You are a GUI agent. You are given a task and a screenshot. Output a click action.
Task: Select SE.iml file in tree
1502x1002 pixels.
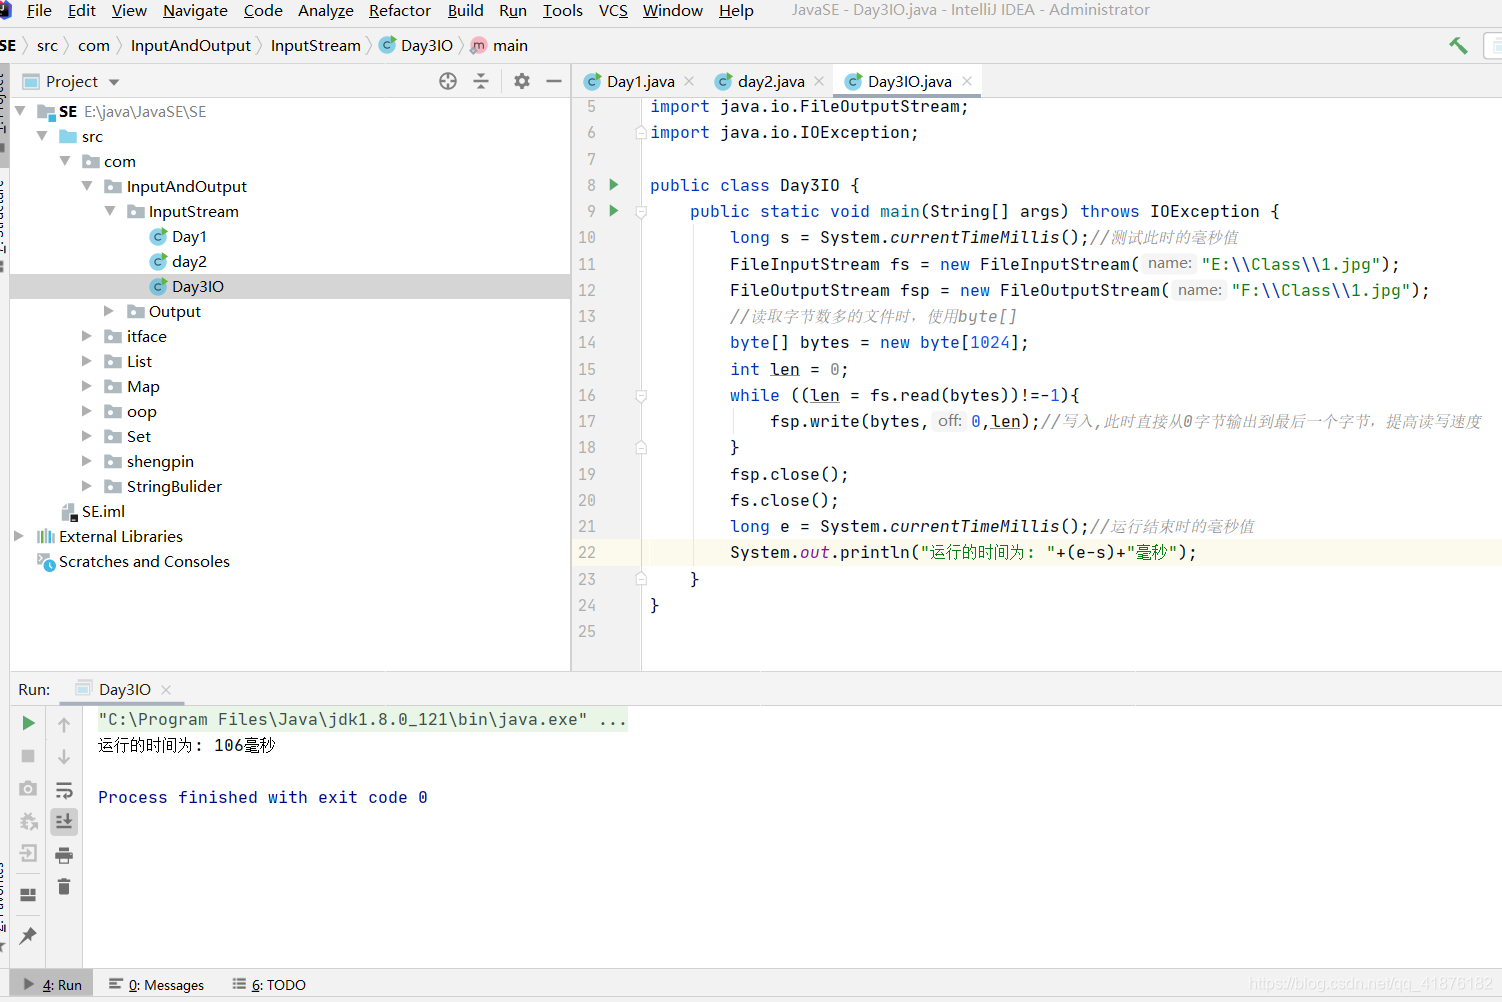pos(103,511)
